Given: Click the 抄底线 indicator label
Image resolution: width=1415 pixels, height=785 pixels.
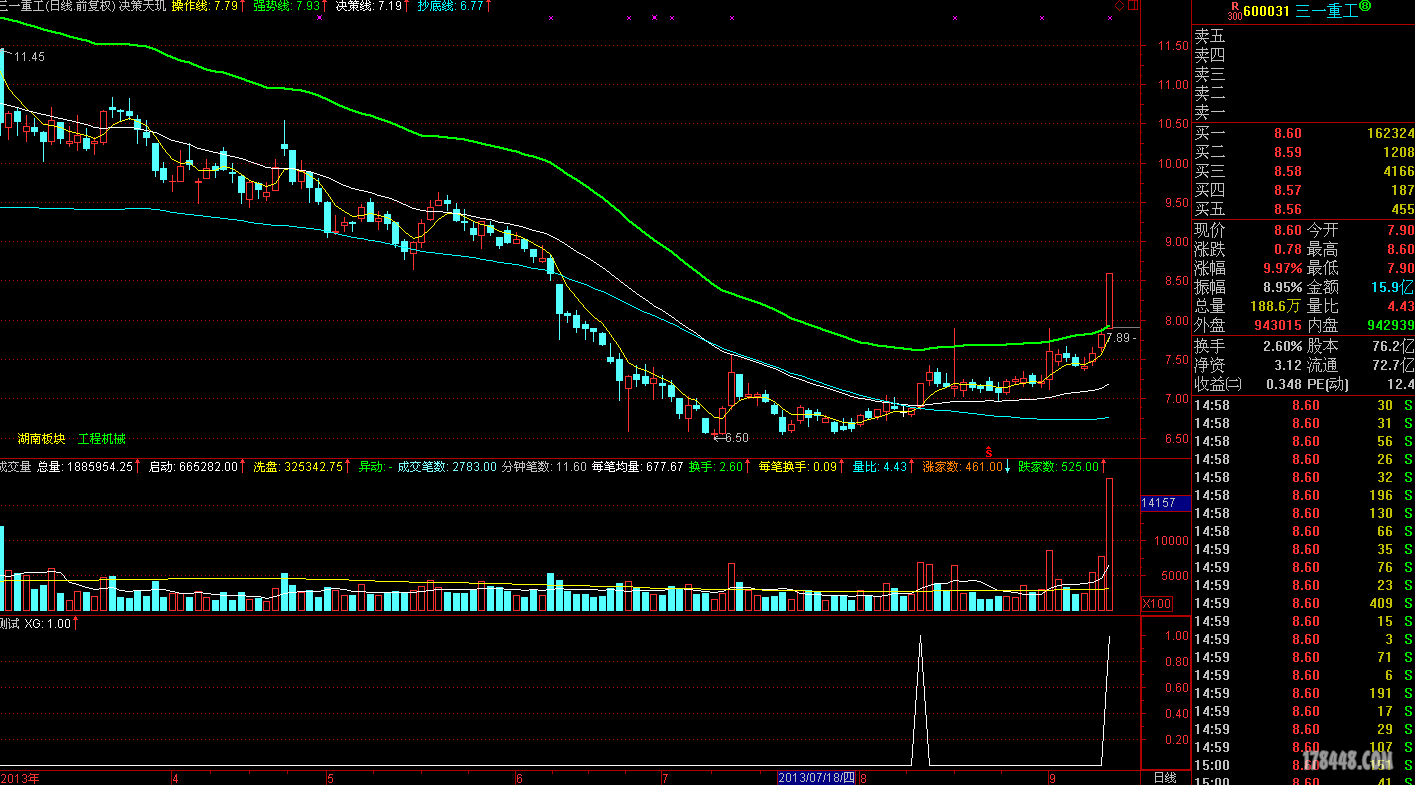Looking at the screenshot, I should tap(436, 6).
